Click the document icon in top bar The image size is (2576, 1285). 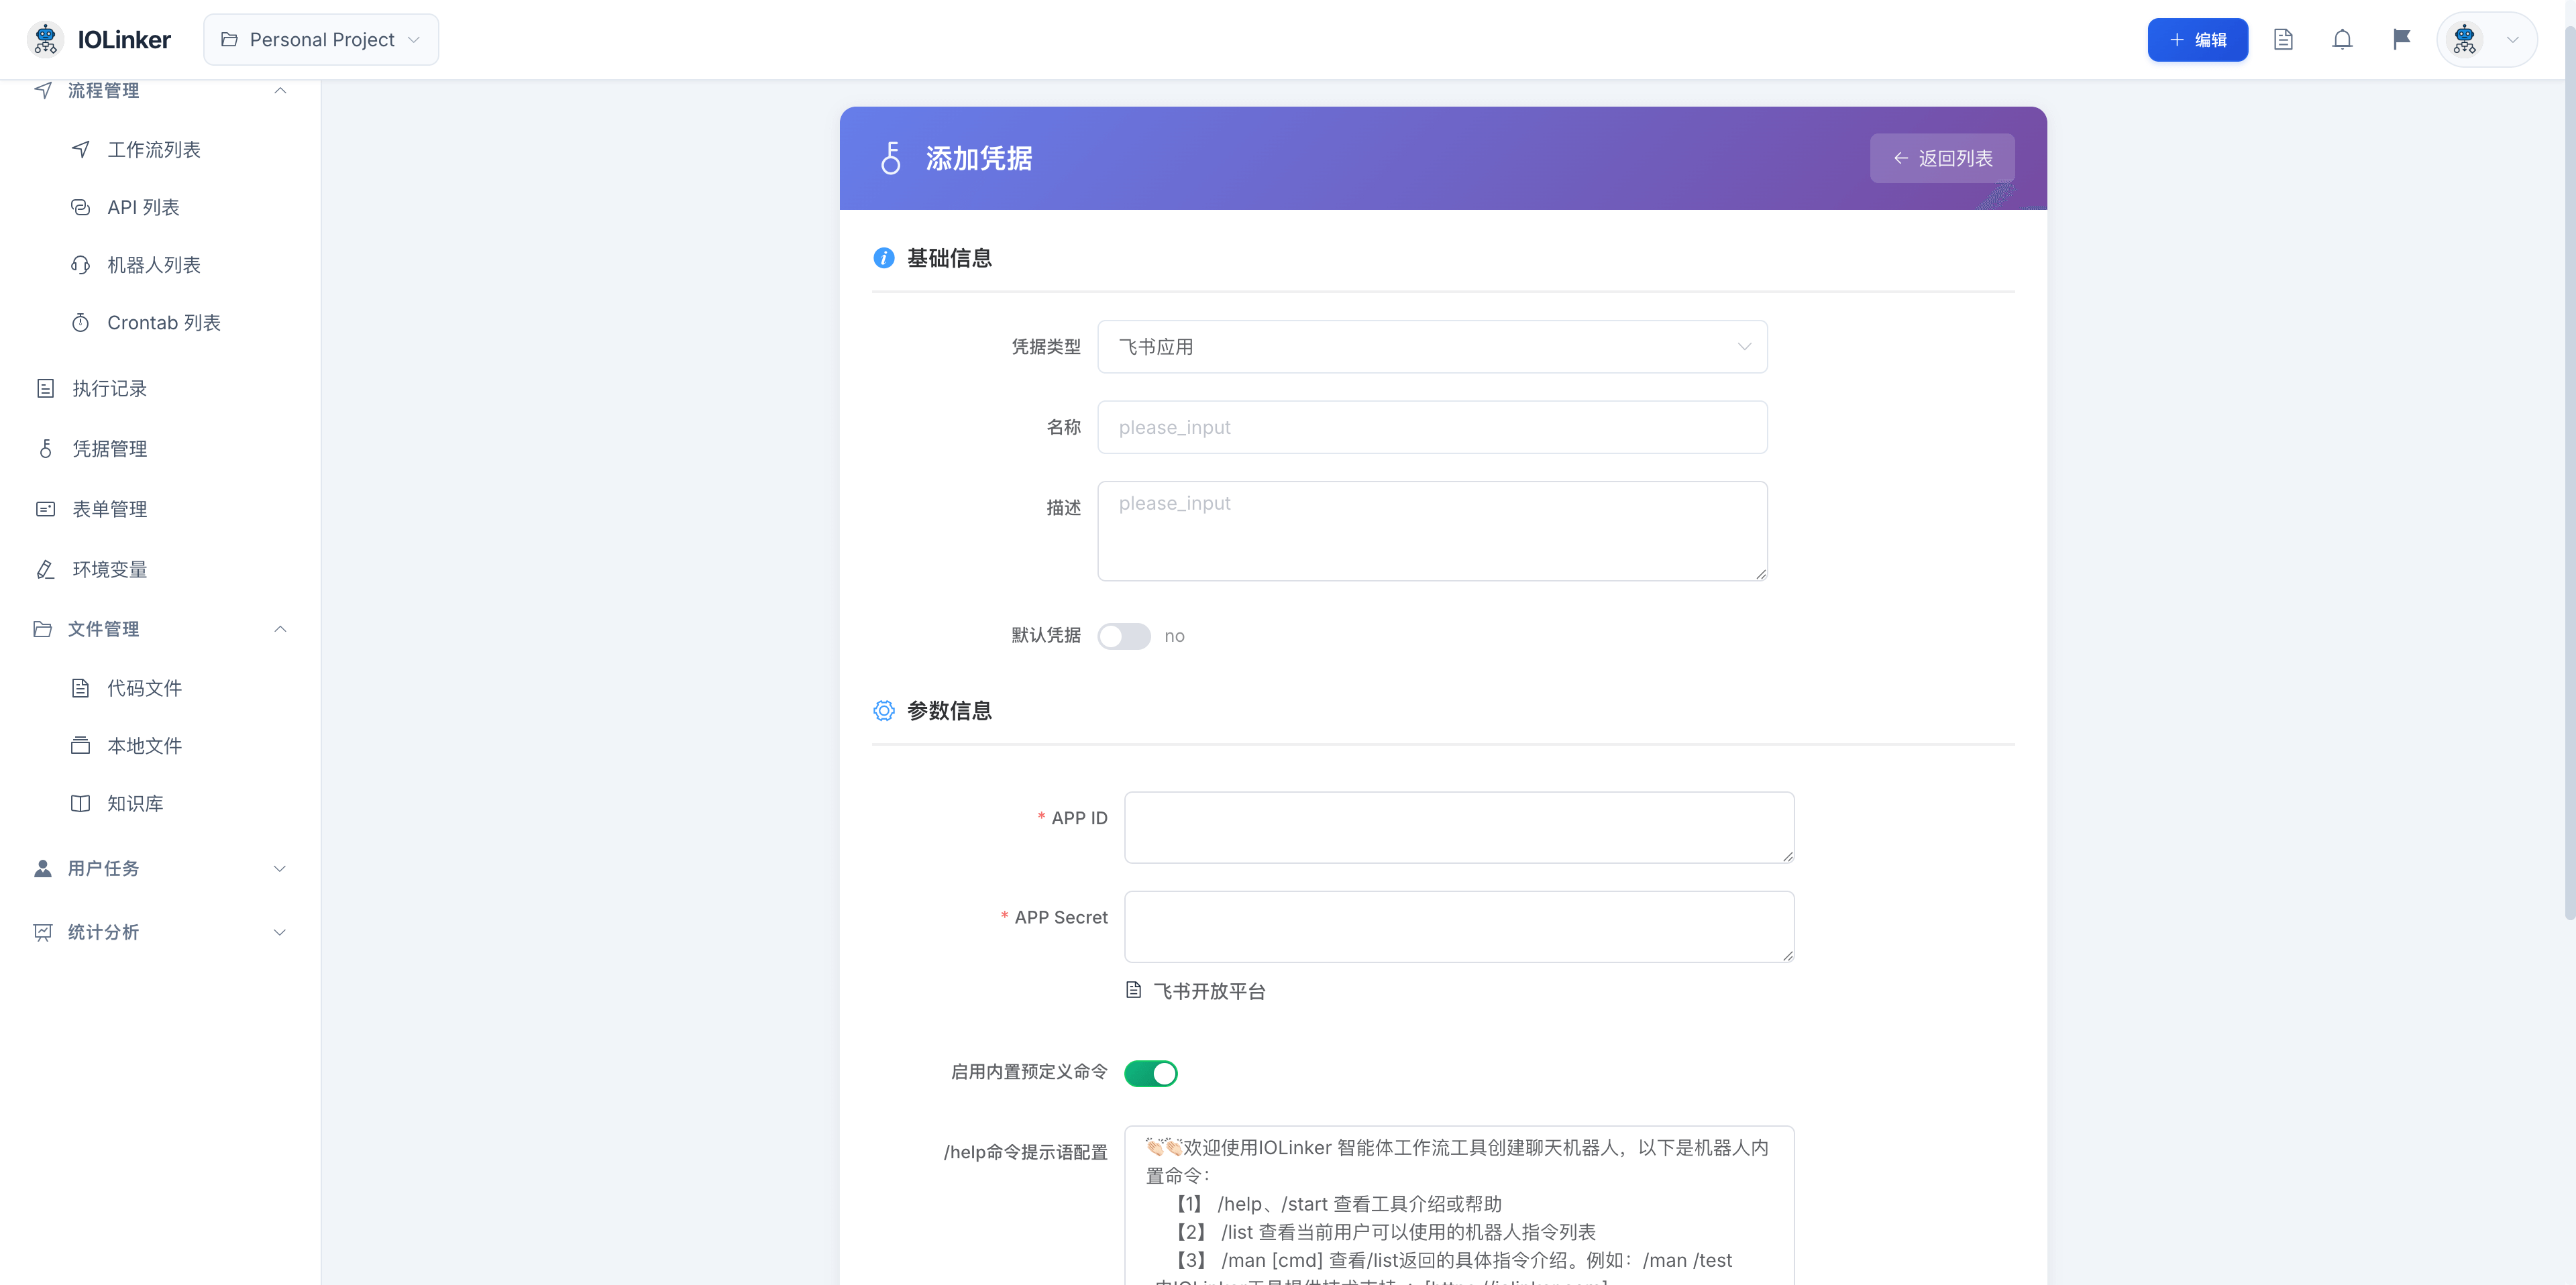(2283, 40)
